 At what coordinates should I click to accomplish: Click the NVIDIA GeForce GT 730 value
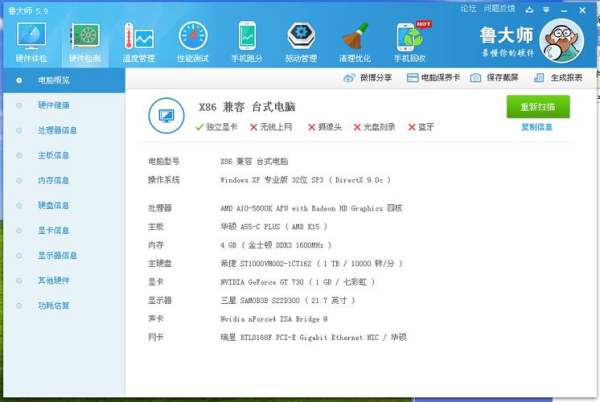(298, 282)
